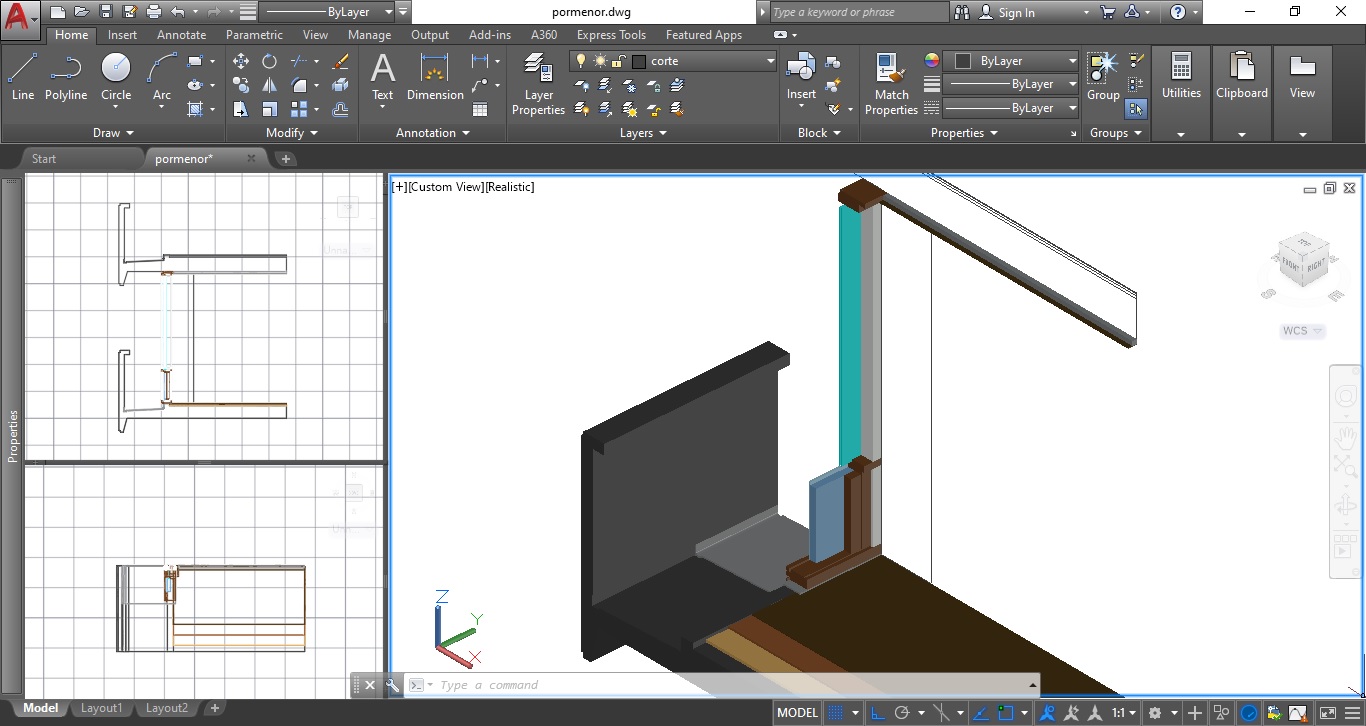Open the layer dropdown showing corte
This screenshot has width=1366, height=726.
coord(673,61)
